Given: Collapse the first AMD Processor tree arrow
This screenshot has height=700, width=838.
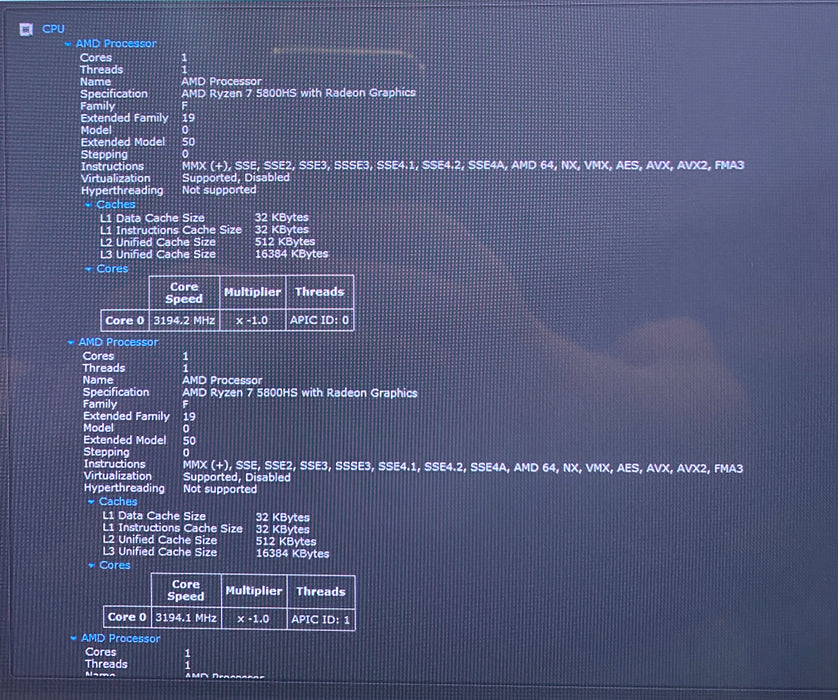Looking at the screenshot, I should 68,44.
